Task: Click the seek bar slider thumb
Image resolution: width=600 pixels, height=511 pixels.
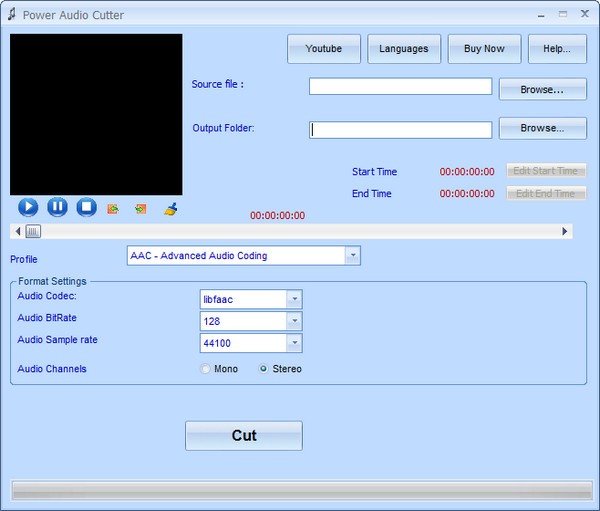Action: pos(33,231)
